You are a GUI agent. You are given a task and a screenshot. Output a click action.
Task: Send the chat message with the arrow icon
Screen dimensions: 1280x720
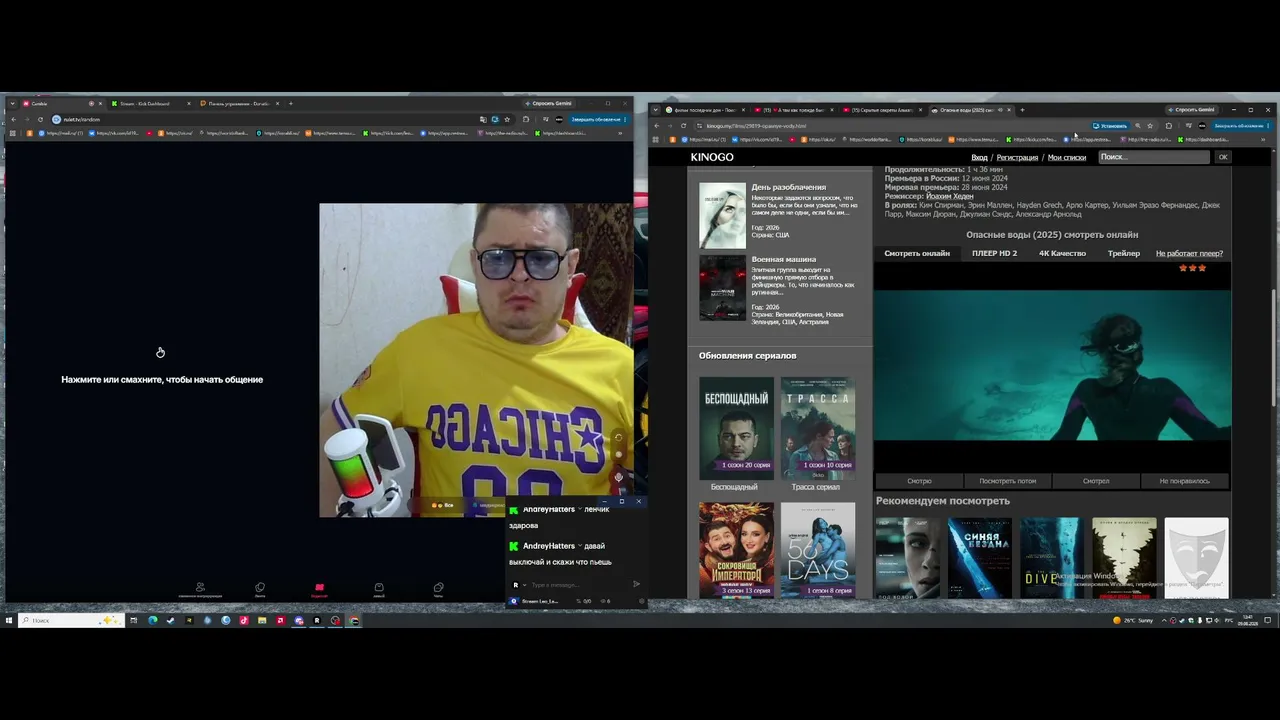(636, 584)
